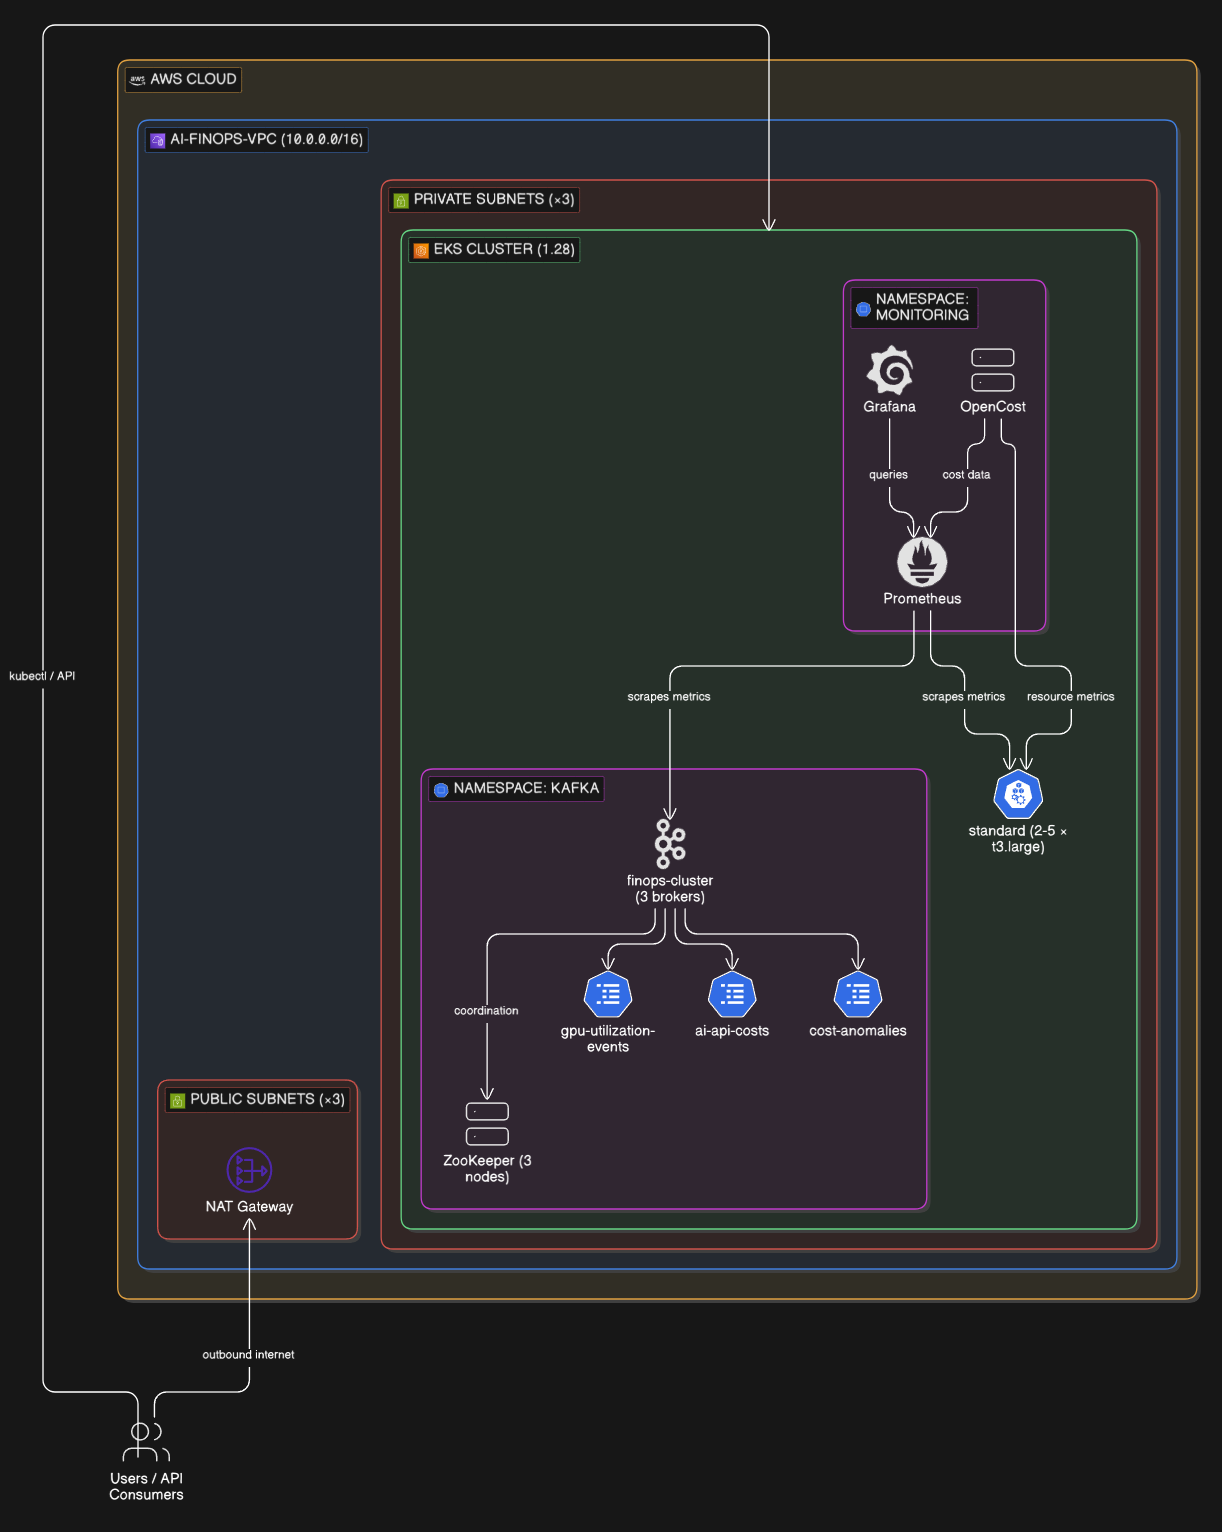The height and width of the screenshot is (1532, 1222).
Task: Click the AWS CLOUD group label
Action: (183, 79)
